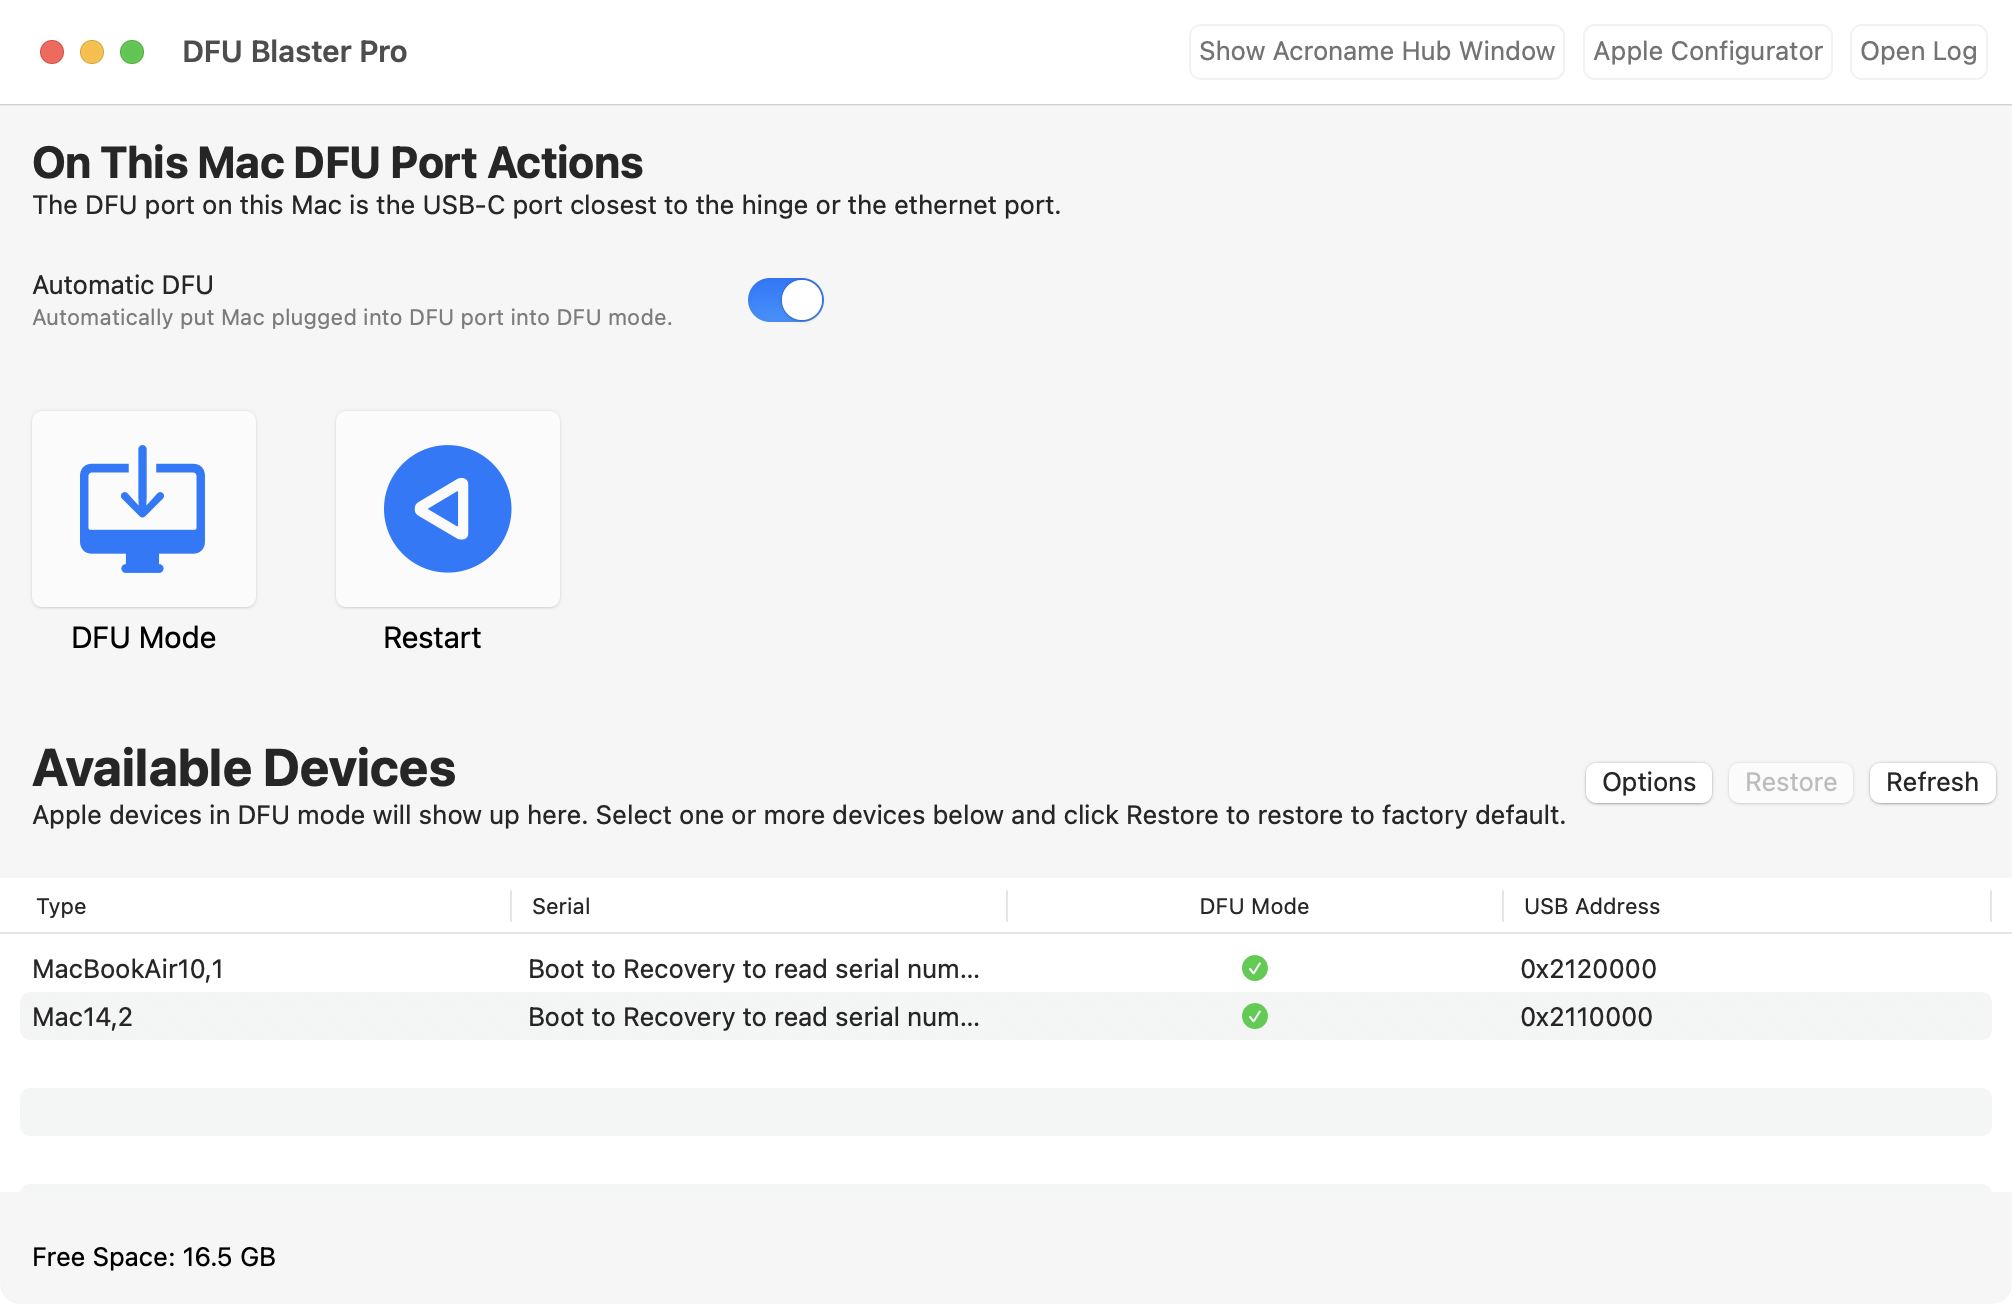The width and height of the screenshot is (2012, 1304).
Task: Check DFU Mode status for Mac14,2
Action: pos(1252,1015)
